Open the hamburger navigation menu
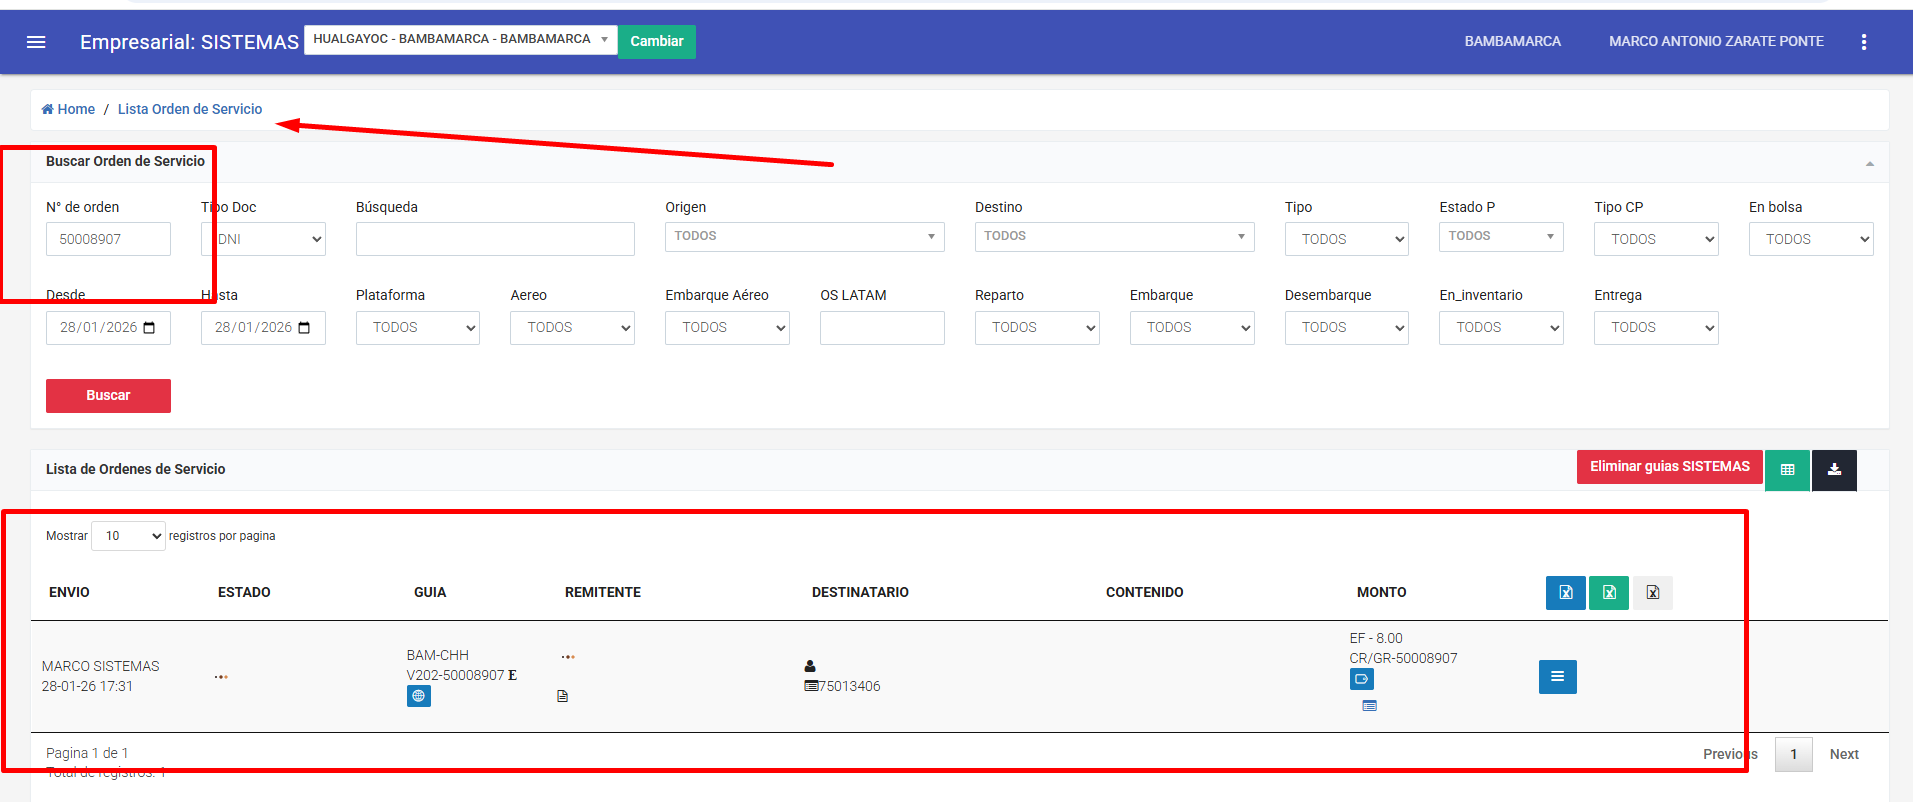This screenshot has width=1913, height=802. coord(36,42)
